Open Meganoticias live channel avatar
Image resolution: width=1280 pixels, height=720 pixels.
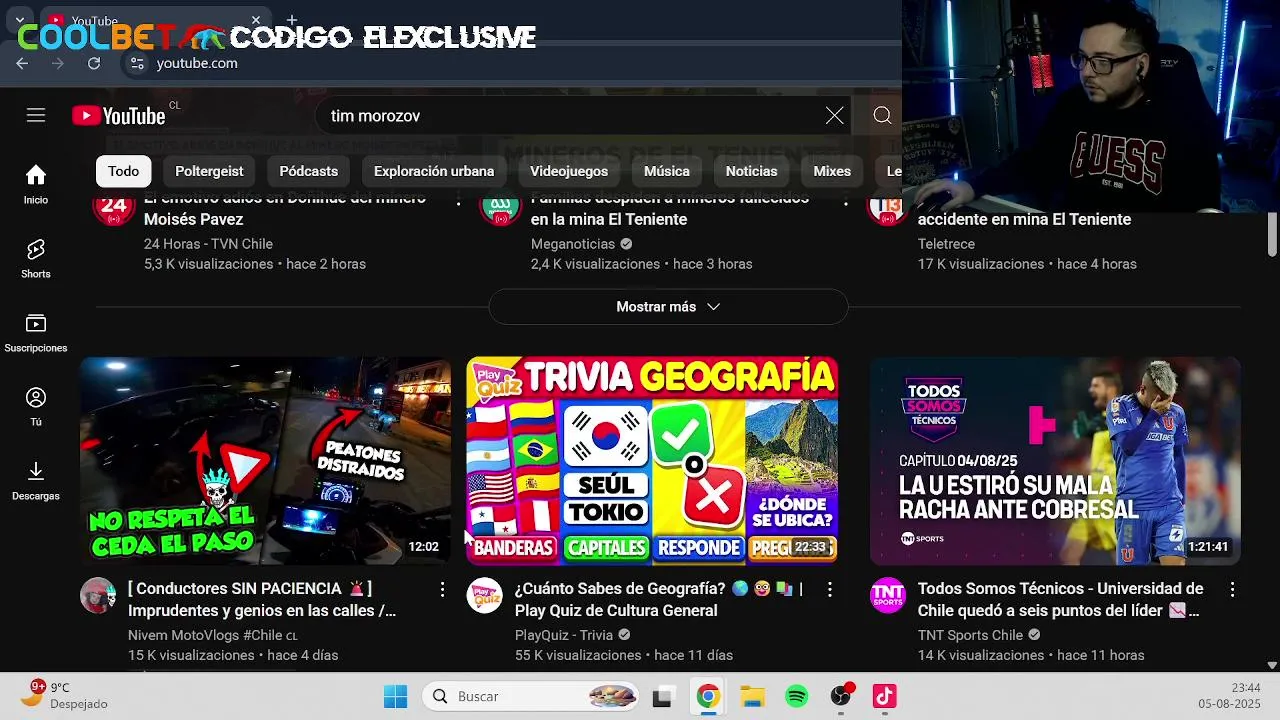coord(501,208)
